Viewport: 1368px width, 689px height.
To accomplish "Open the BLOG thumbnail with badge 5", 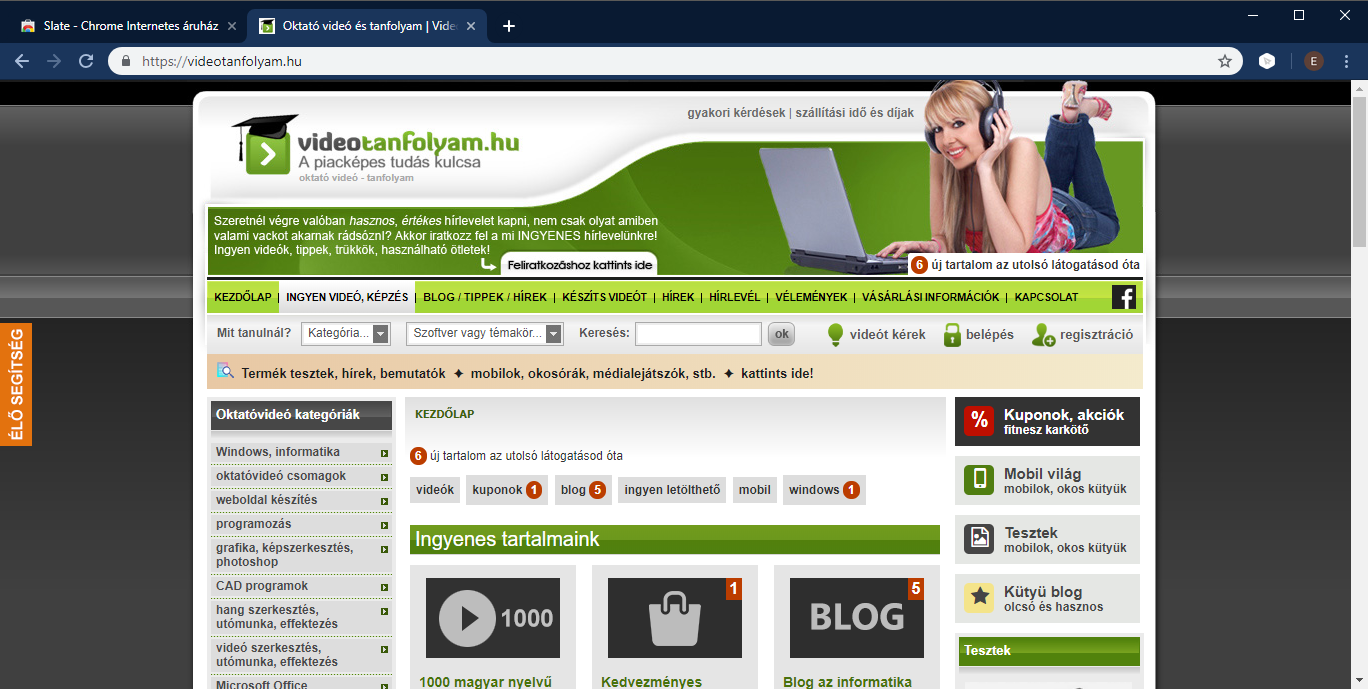I will pyautogui.click(x=857, y=618).
